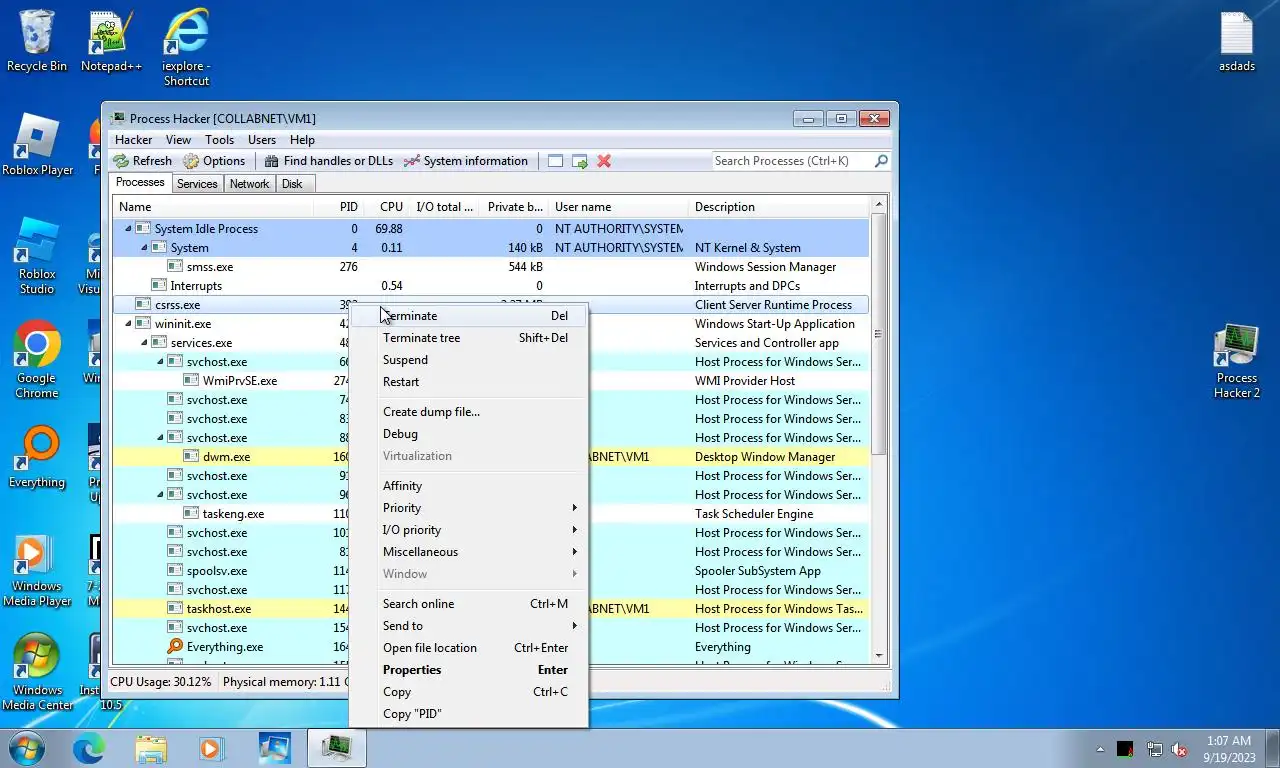Open the iexplore shortcut on desktop
1280x768 pixels.
(x=186, y=48)
